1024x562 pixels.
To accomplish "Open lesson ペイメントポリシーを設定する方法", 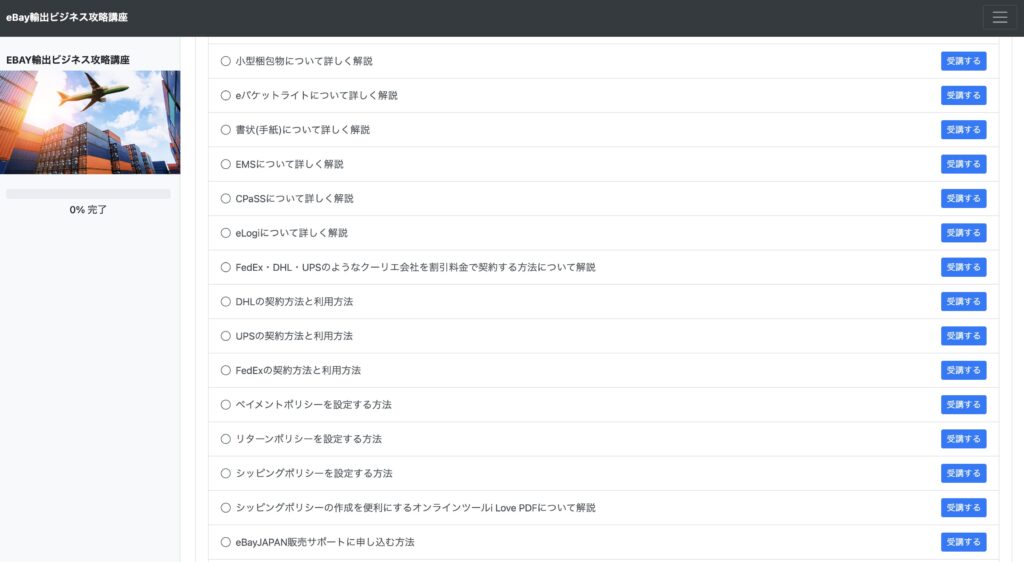I will pos(313,405).
